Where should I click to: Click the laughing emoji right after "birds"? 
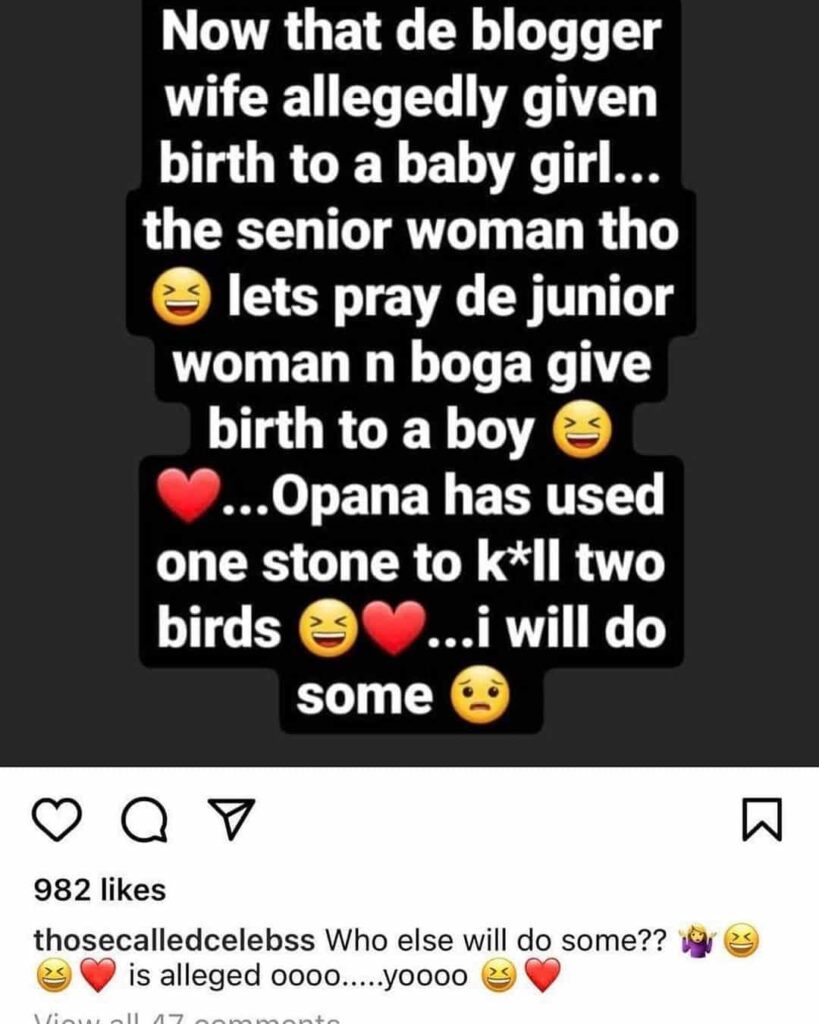pyautogui.click(x=324, y=631)
